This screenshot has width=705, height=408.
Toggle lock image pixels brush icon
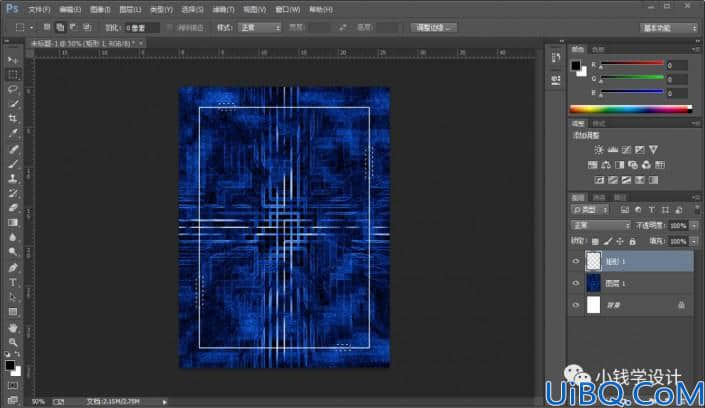click(x=607, y=242)
